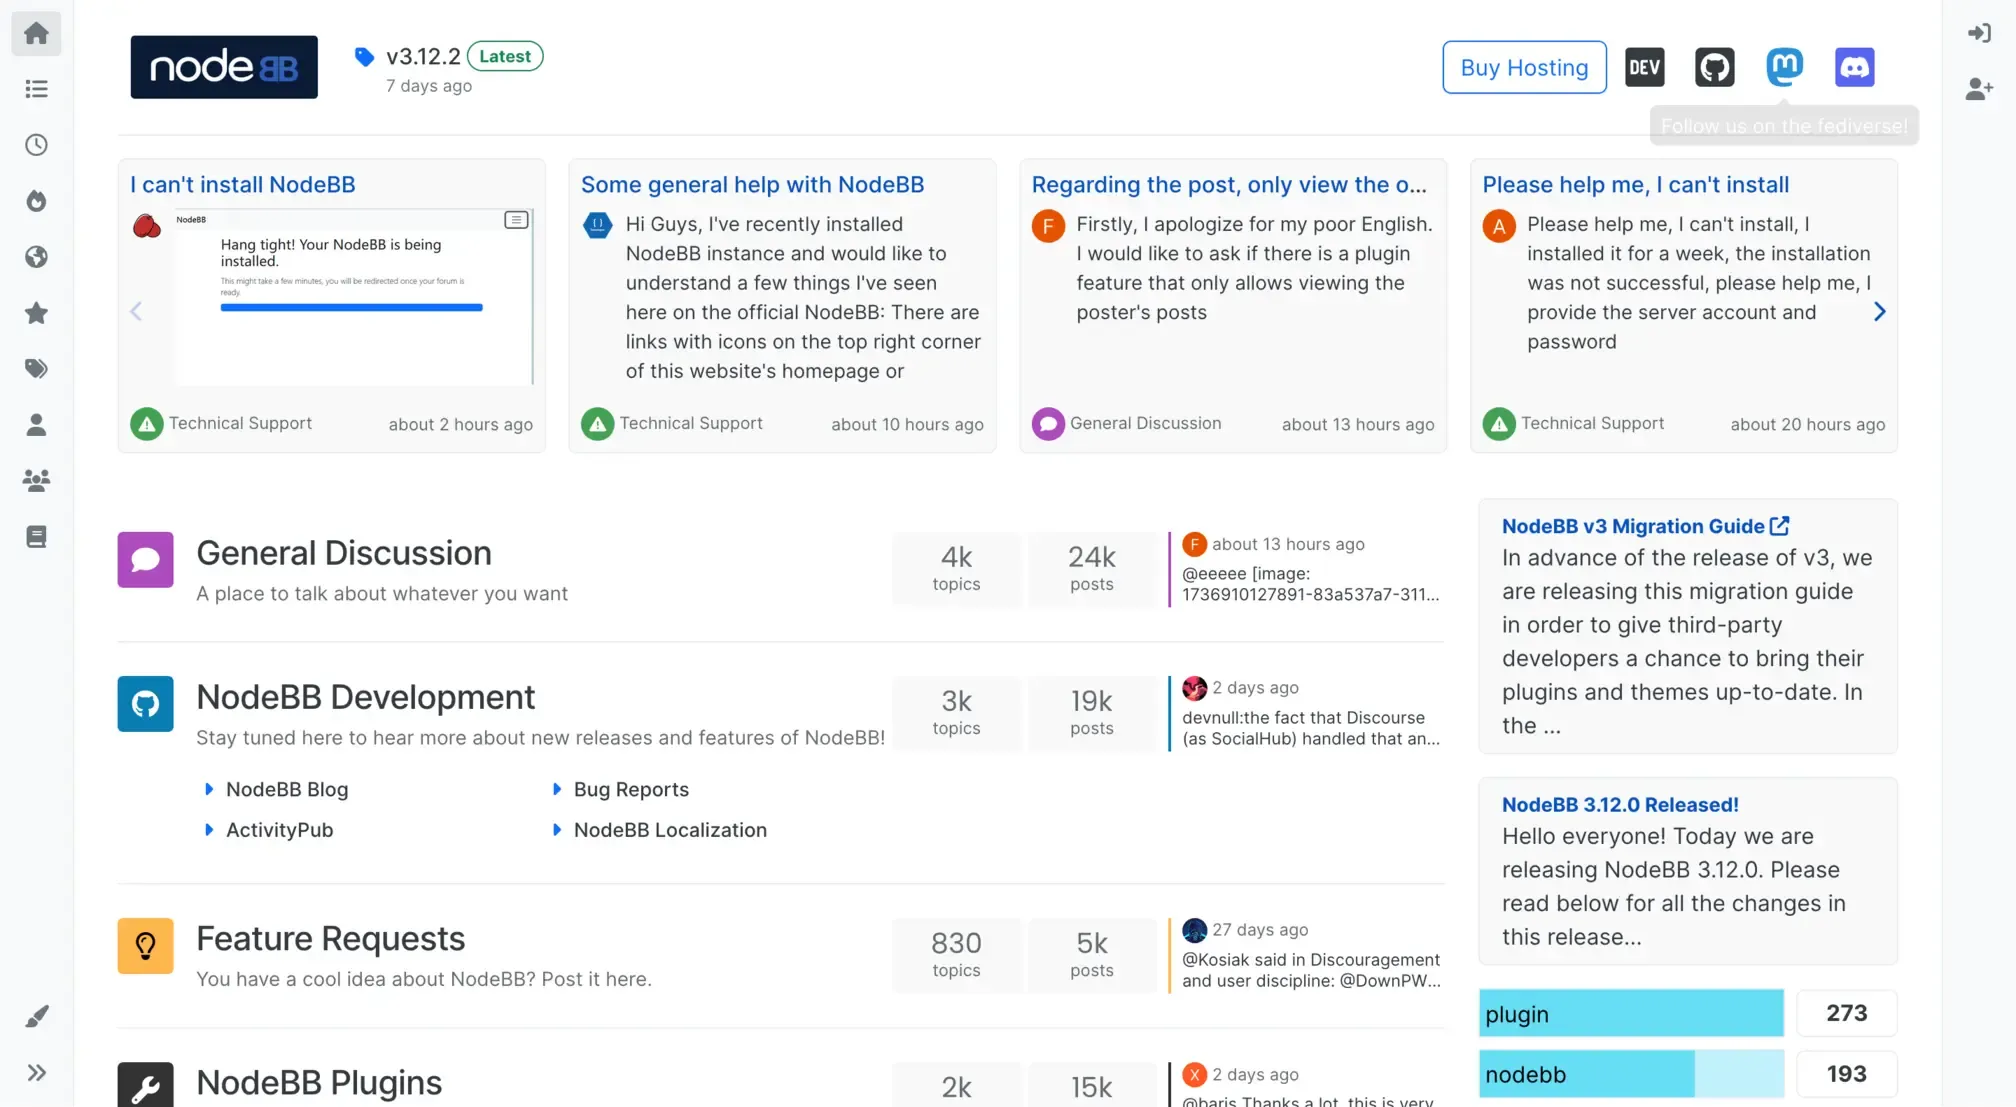Follow NodeBB via the Mastodon icon
The image size is (2016, 1107).
(1784, 66)
